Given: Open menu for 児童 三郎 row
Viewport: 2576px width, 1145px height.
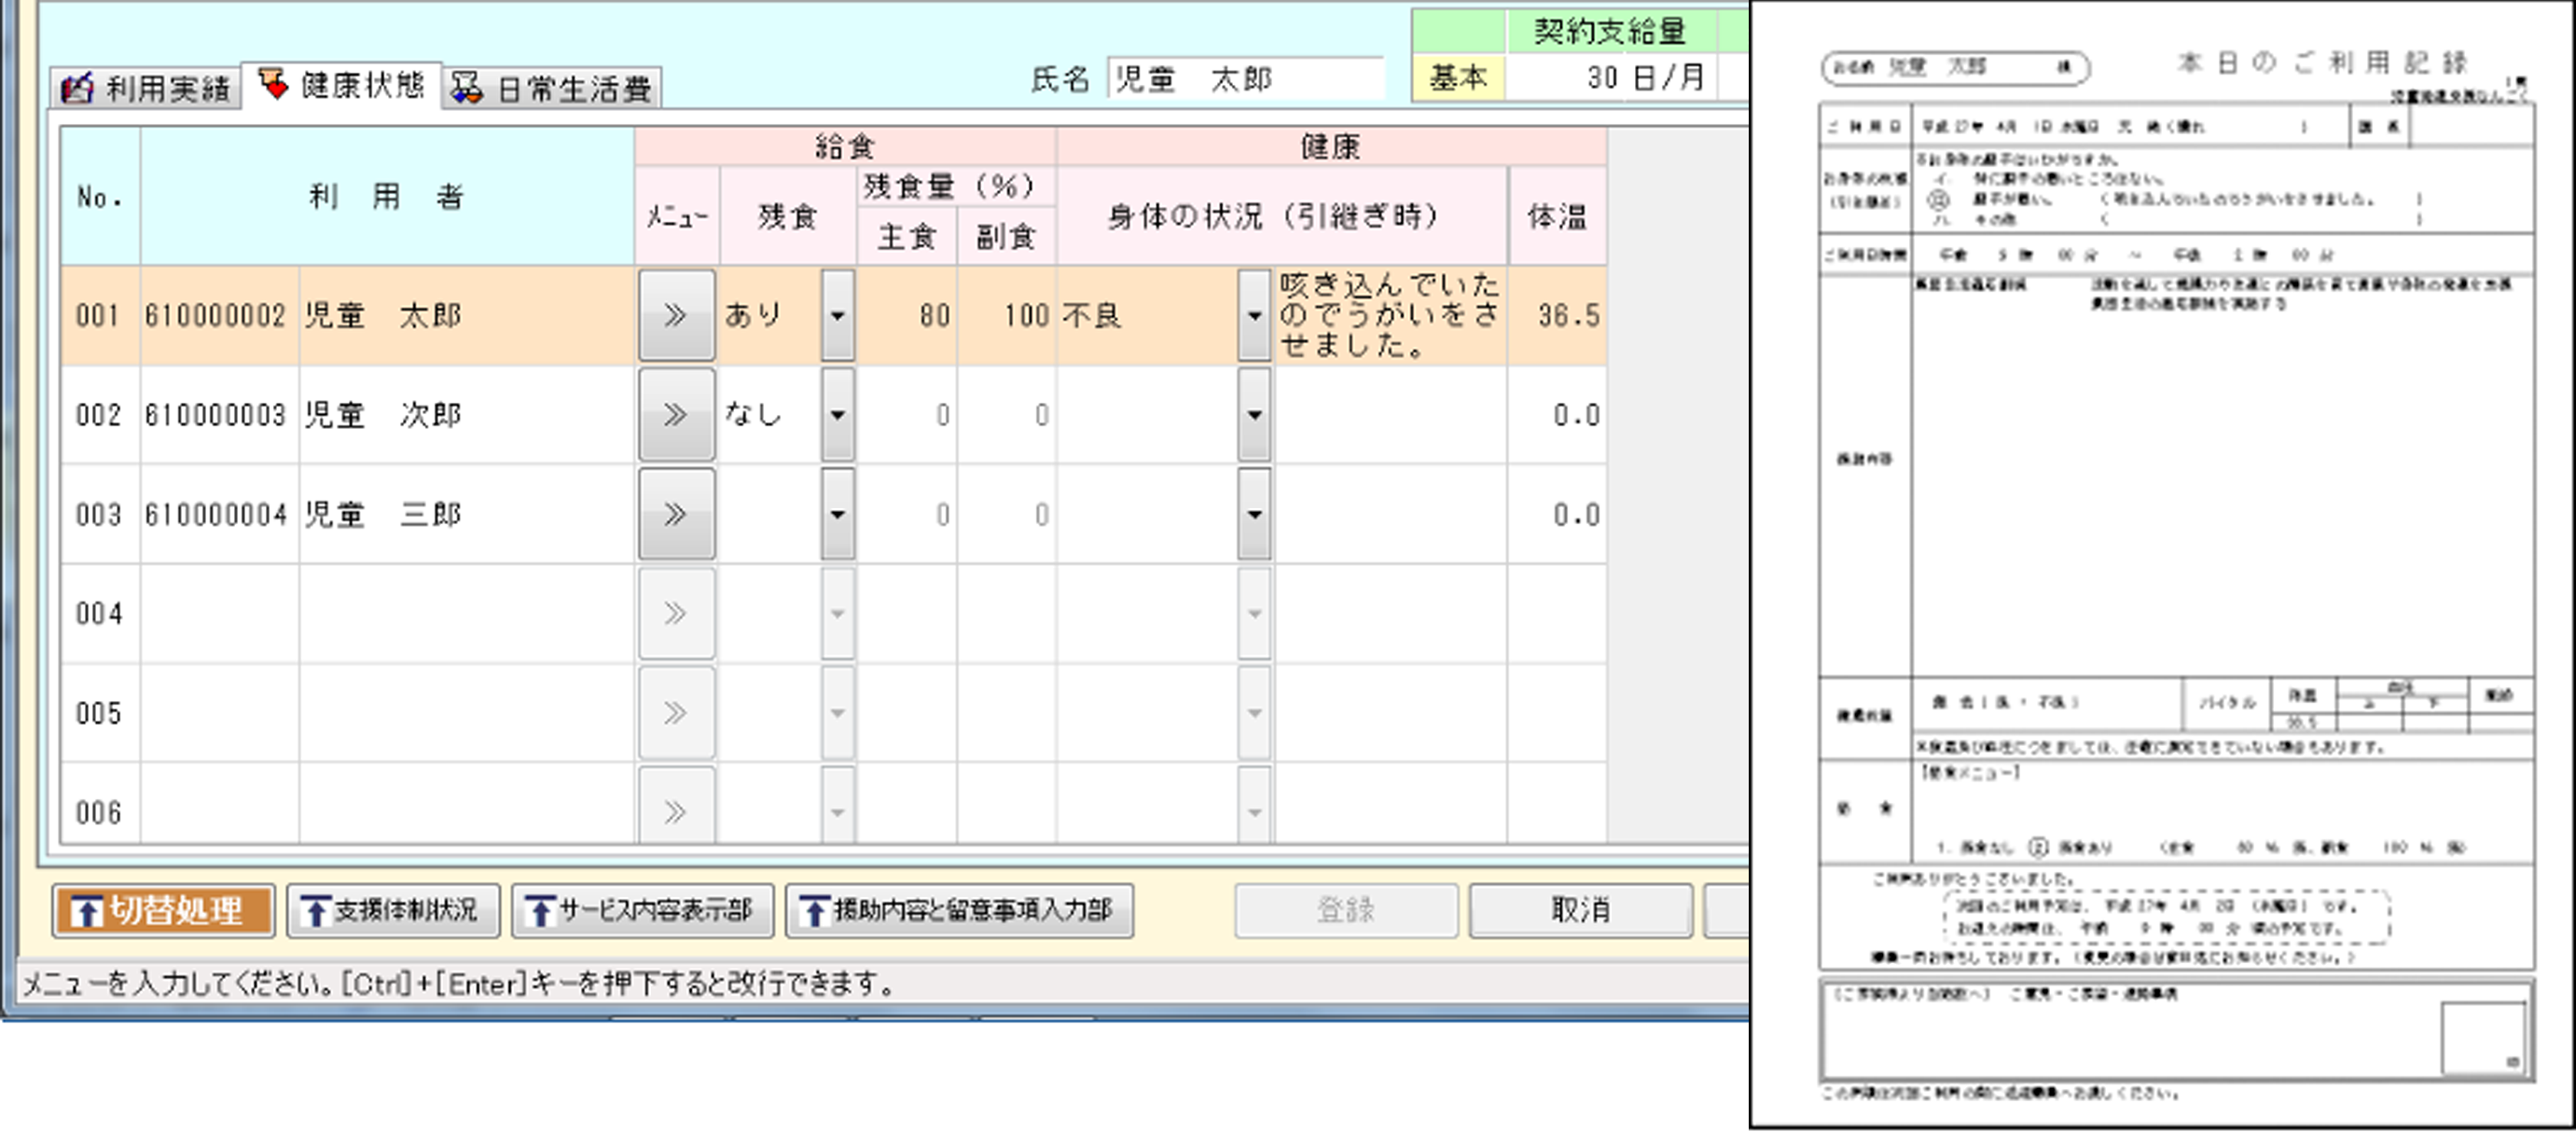Looking at the screenshot, I should pos(676,514).
